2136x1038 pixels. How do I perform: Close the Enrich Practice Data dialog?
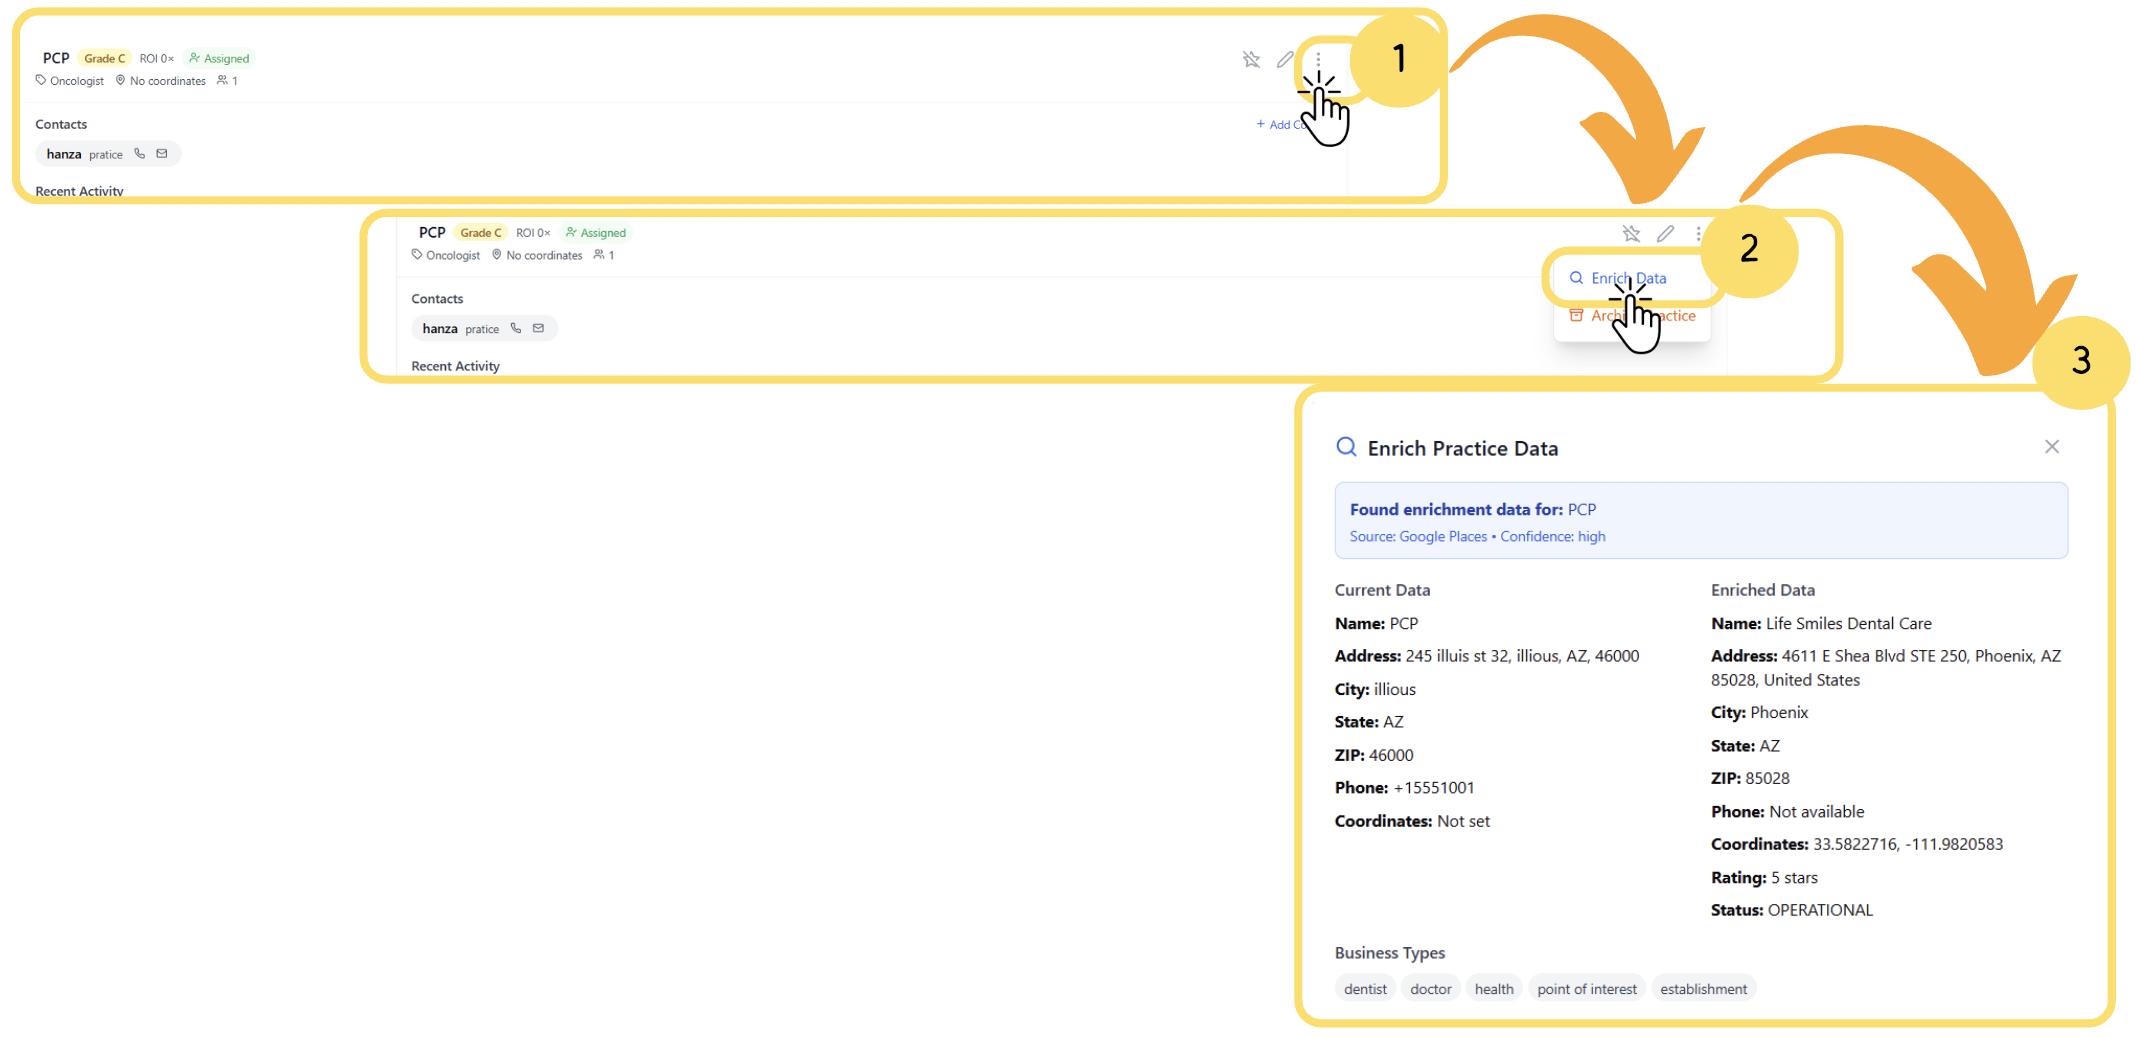[2051, 447]
